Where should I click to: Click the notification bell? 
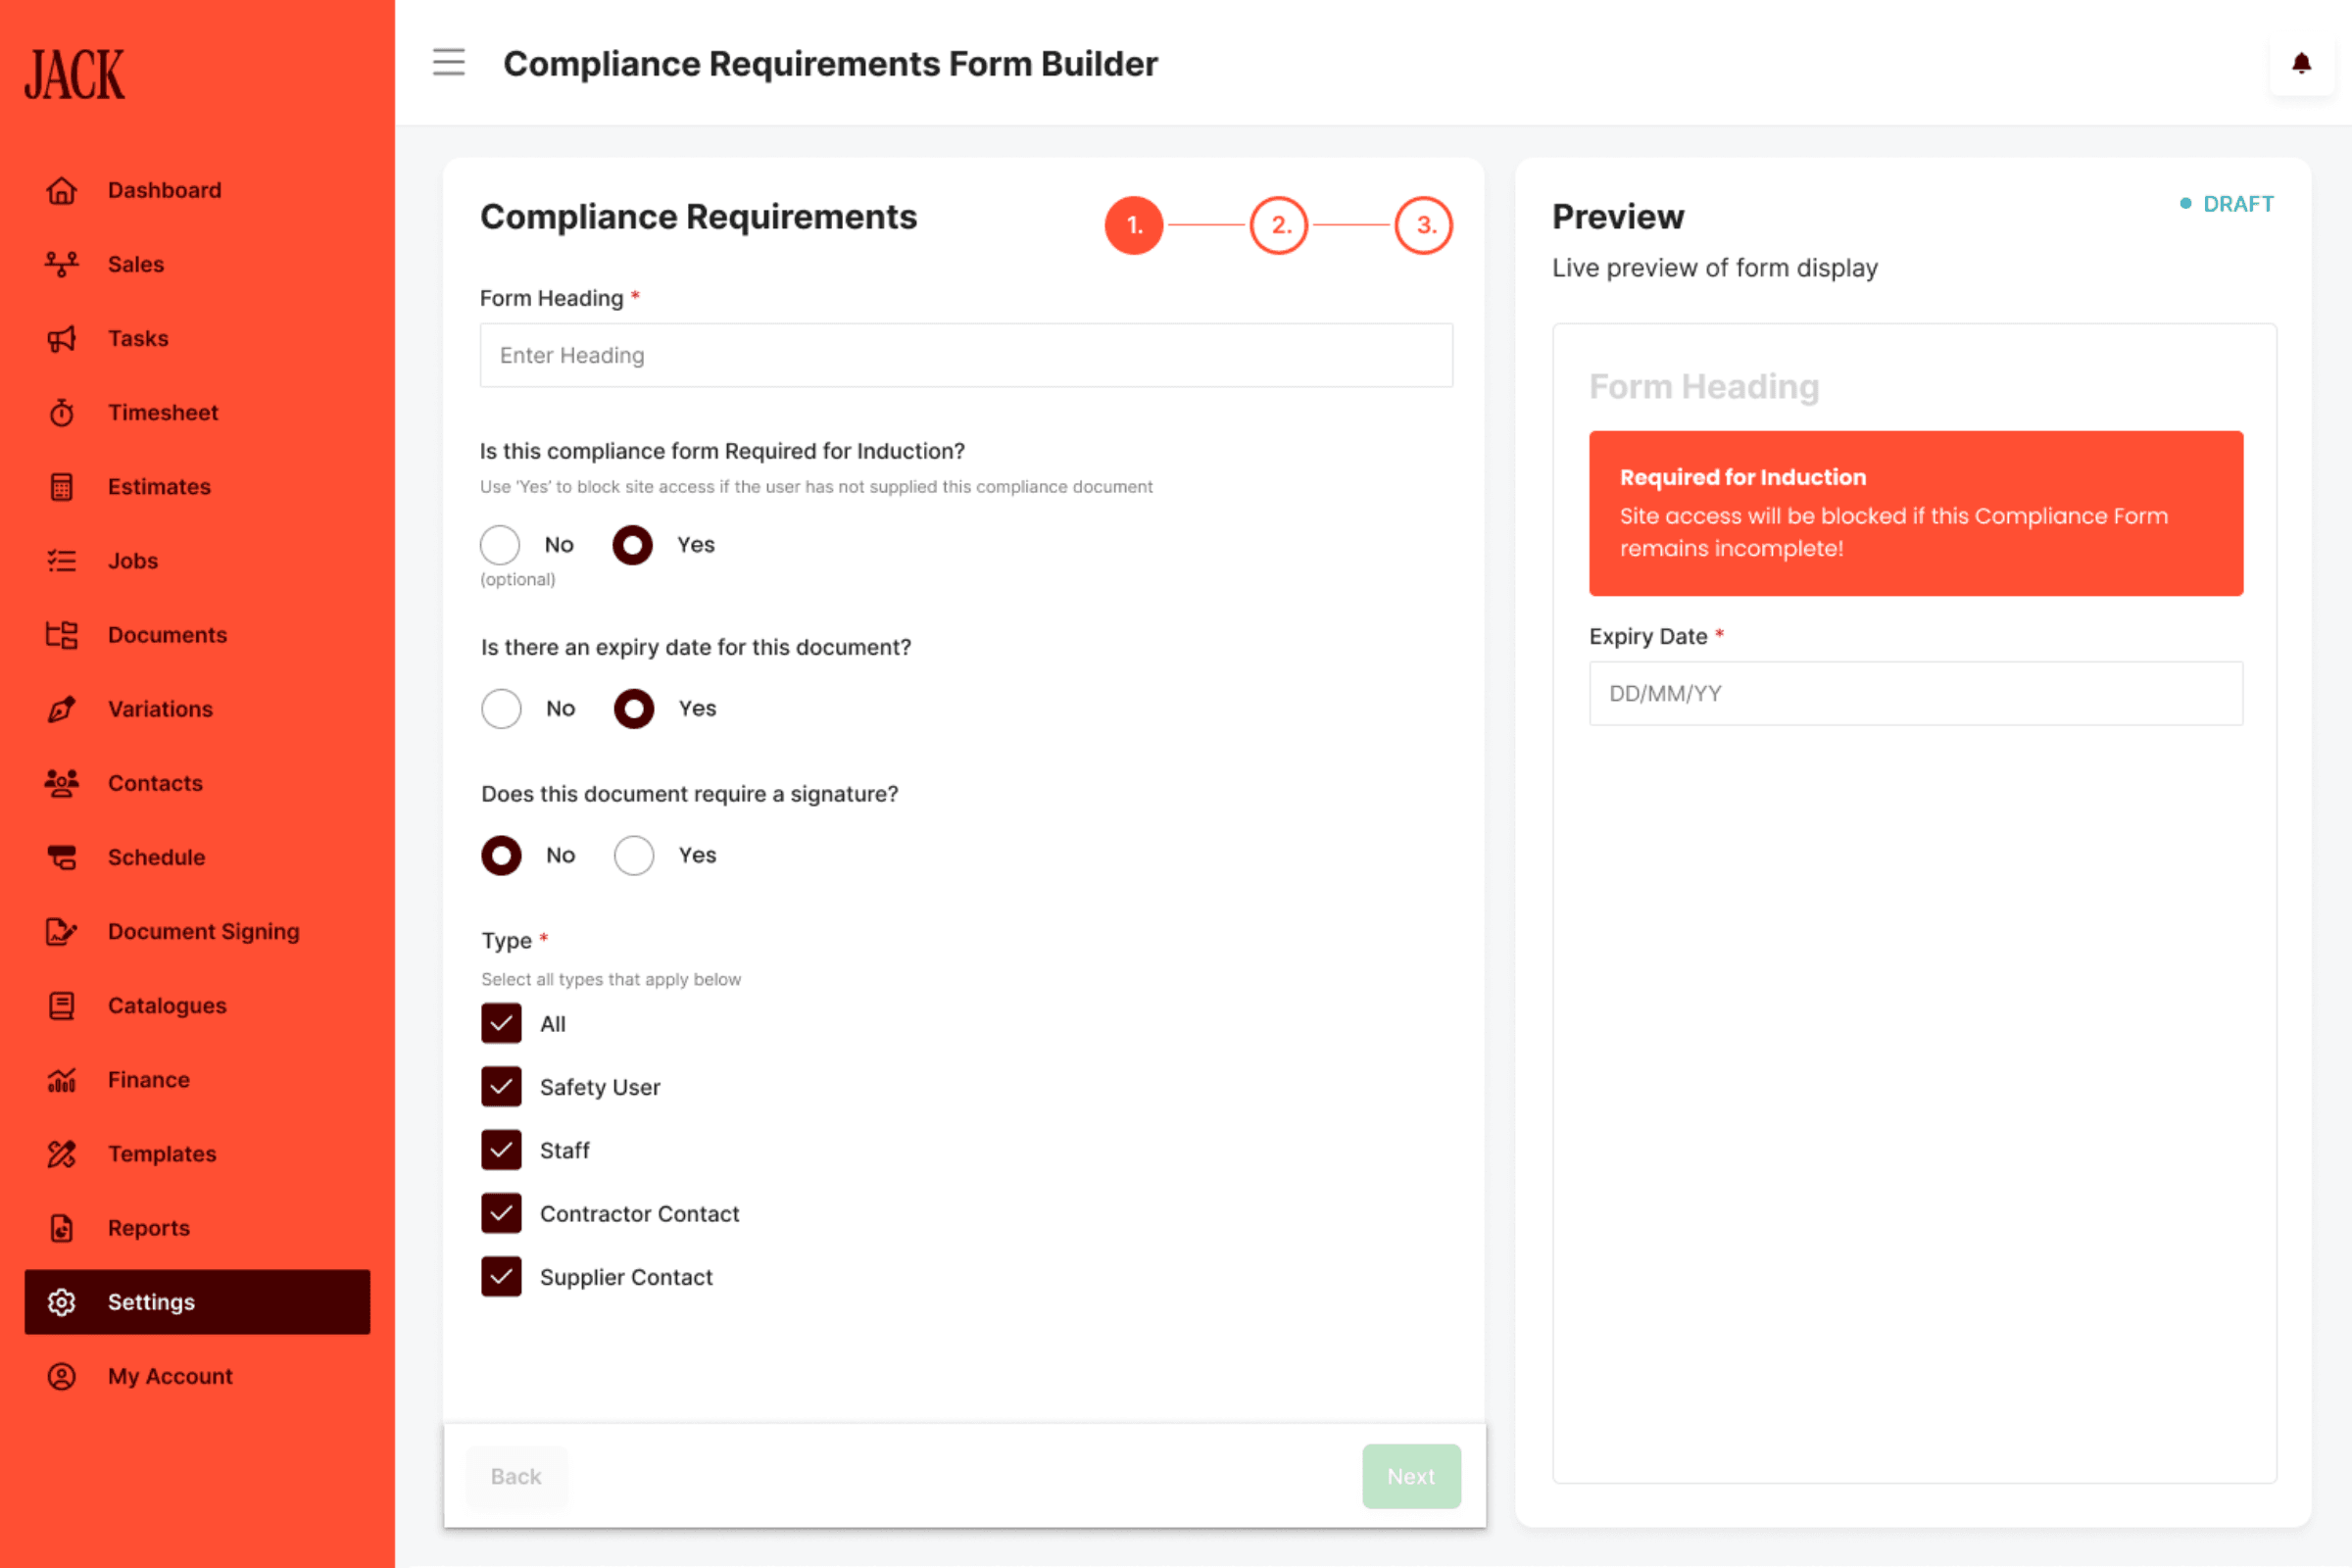(x=2301, y=63)
